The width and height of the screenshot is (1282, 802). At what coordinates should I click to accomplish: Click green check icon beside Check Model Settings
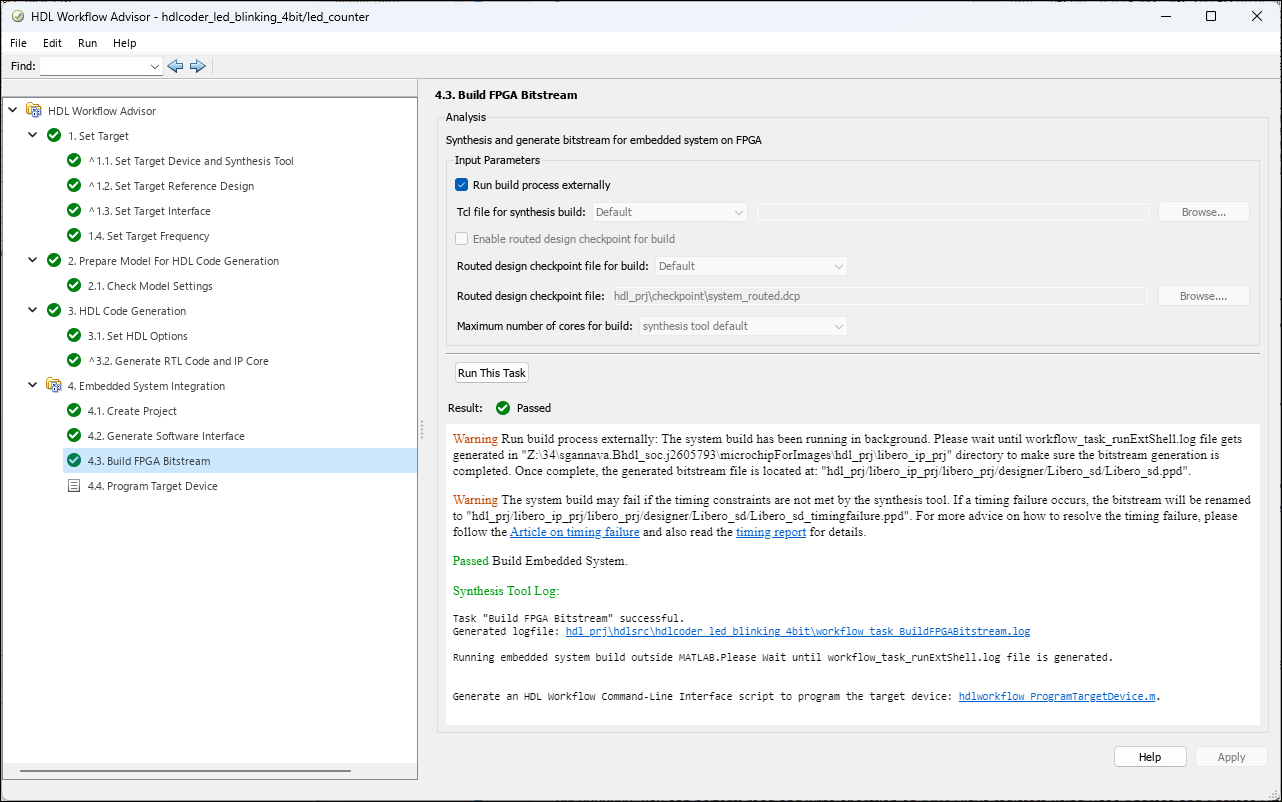tap(74, 286)
